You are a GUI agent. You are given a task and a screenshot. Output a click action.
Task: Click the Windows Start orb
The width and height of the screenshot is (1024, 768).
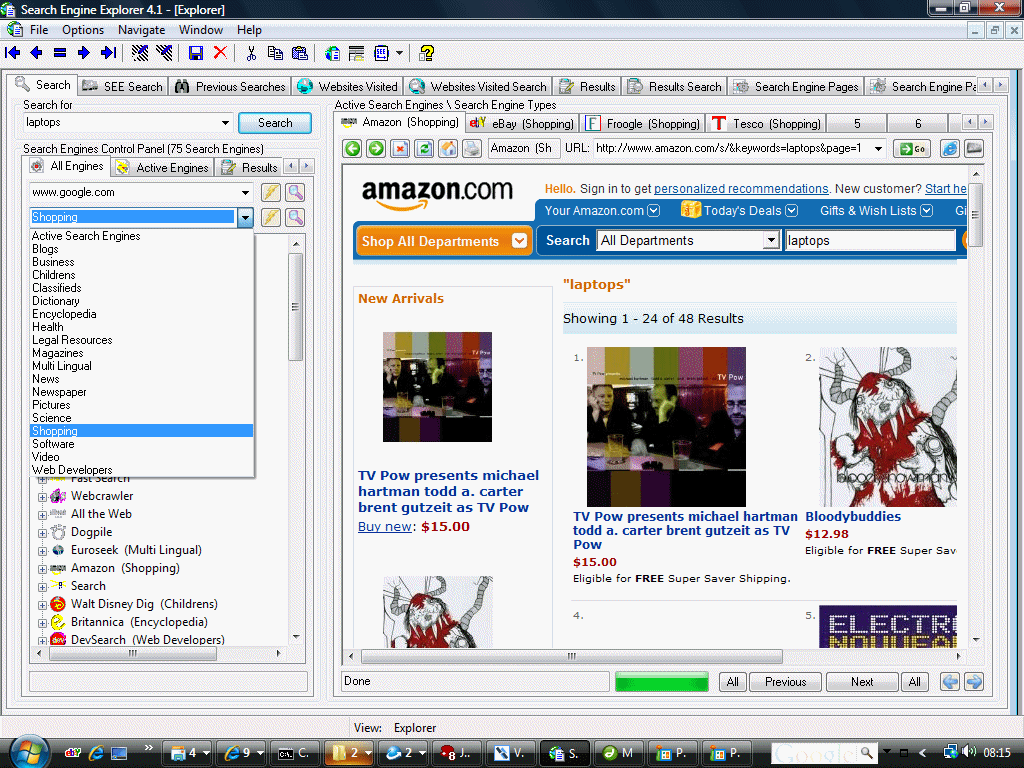[27, 752]
